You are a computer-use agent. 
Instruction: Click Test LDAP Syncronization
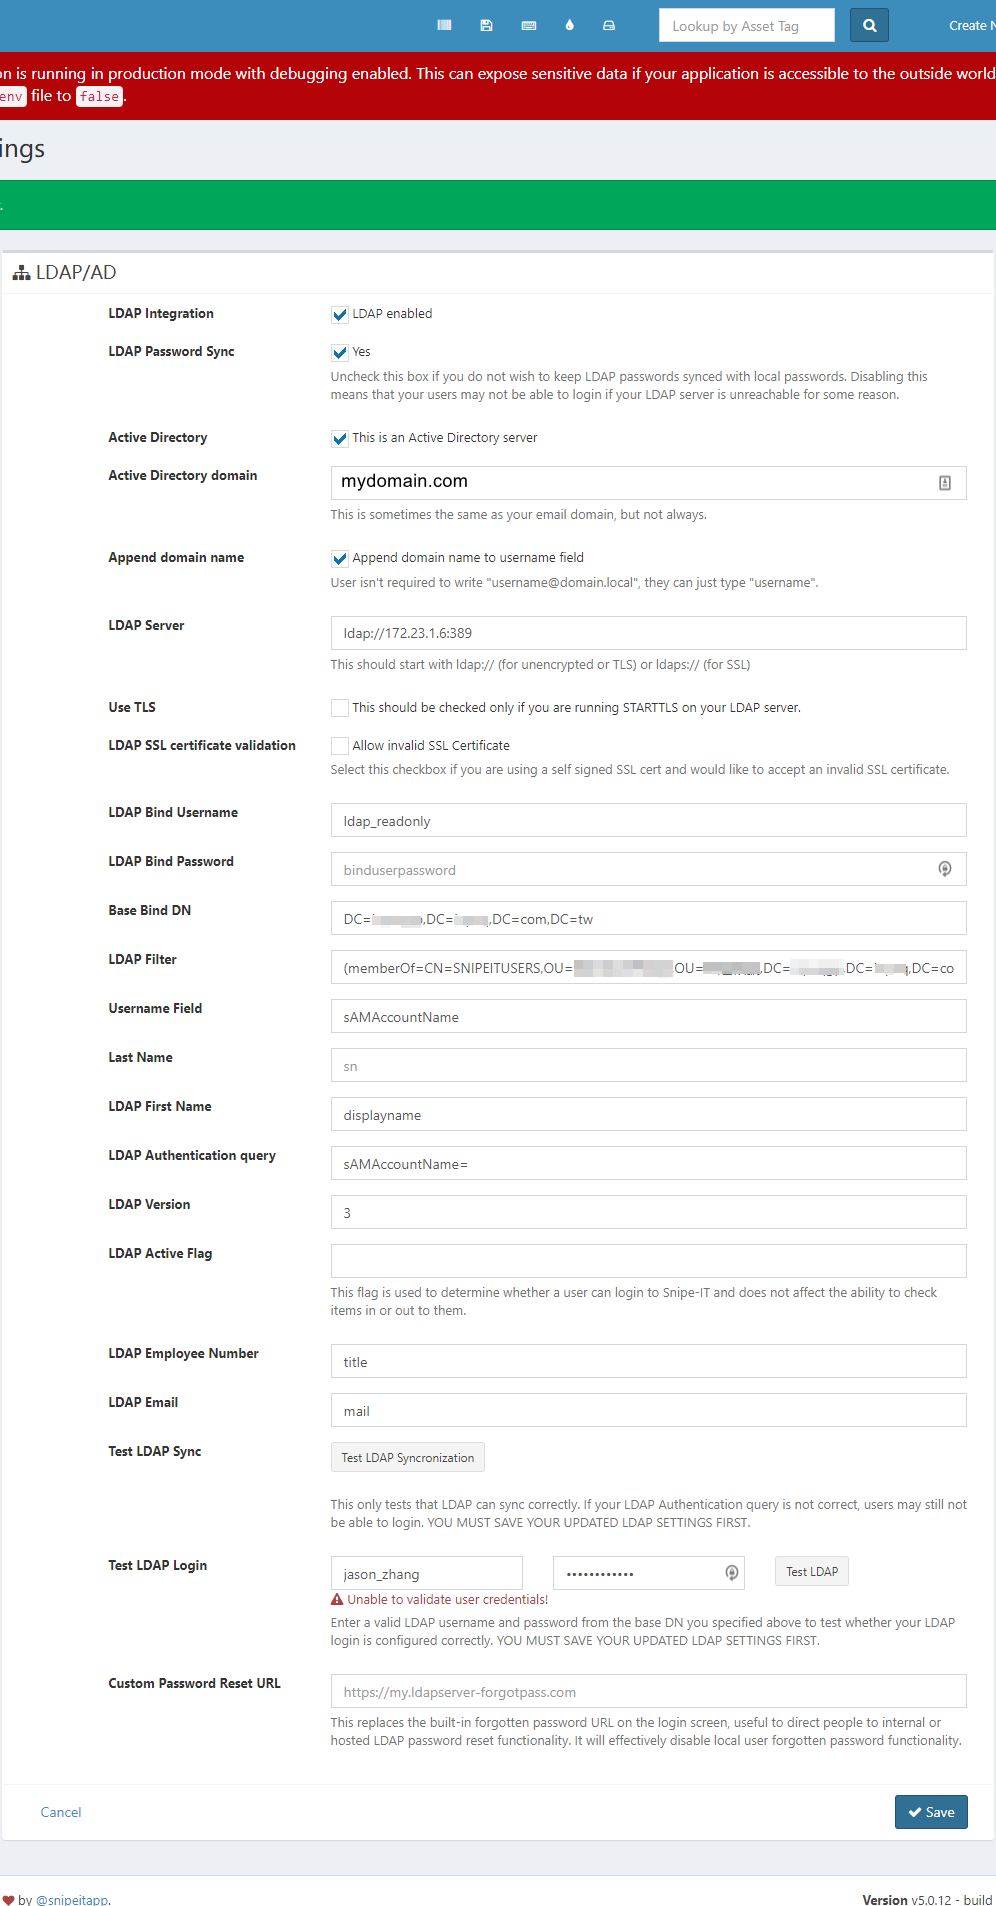tap(407, 1457)
